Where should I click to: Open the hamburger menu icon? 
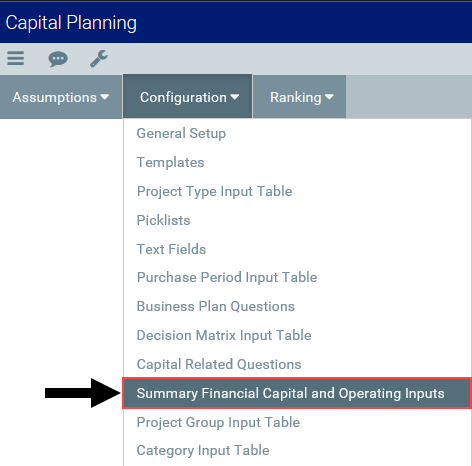(15, 59)
